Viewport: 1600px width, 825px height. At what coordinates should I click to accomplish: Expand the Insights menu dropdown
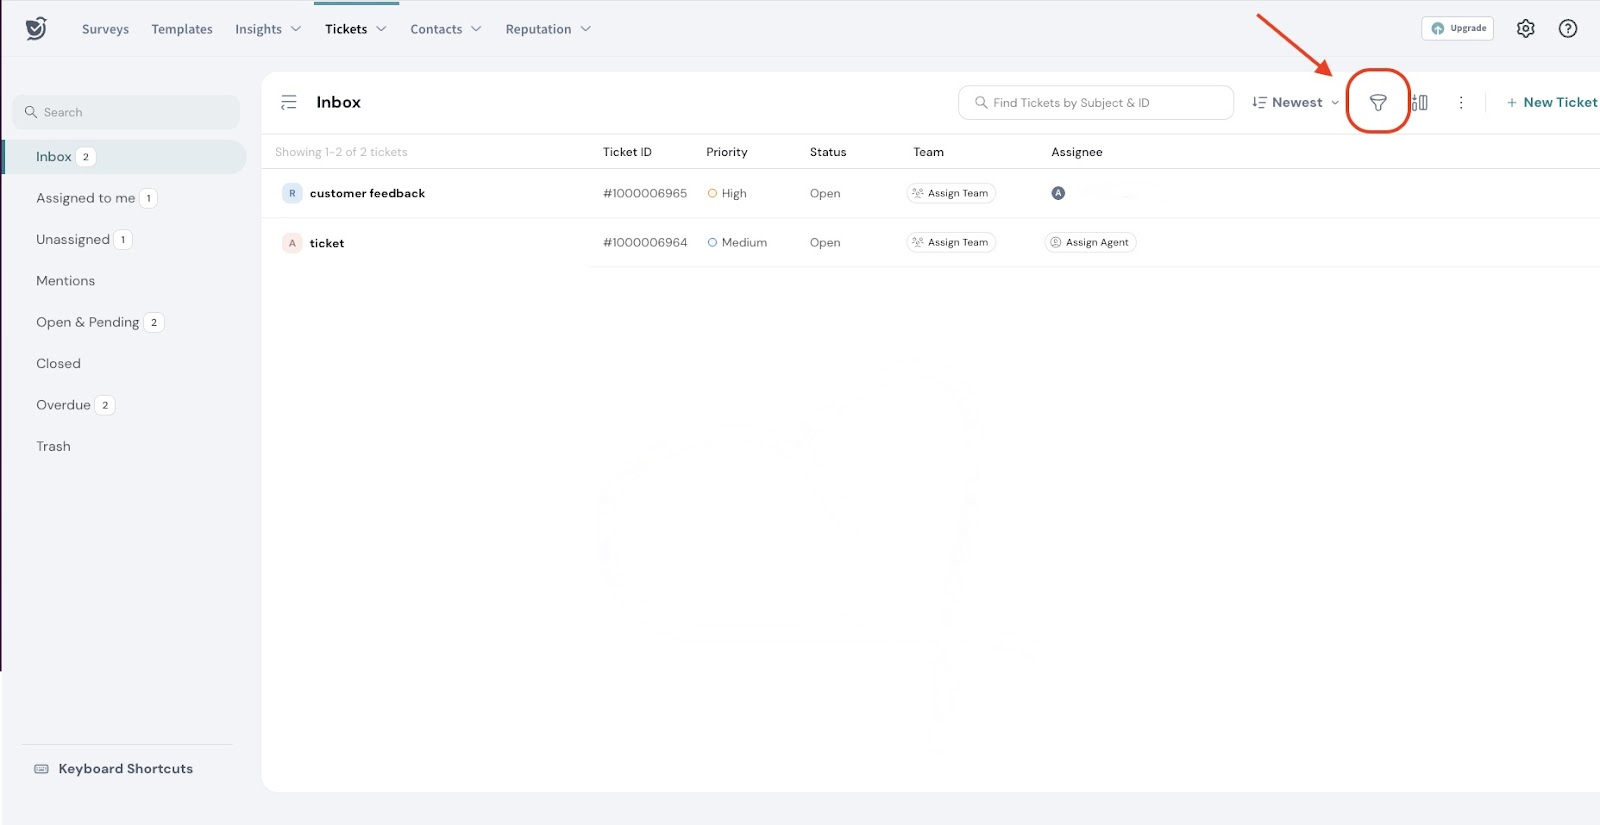click(267, 29)
